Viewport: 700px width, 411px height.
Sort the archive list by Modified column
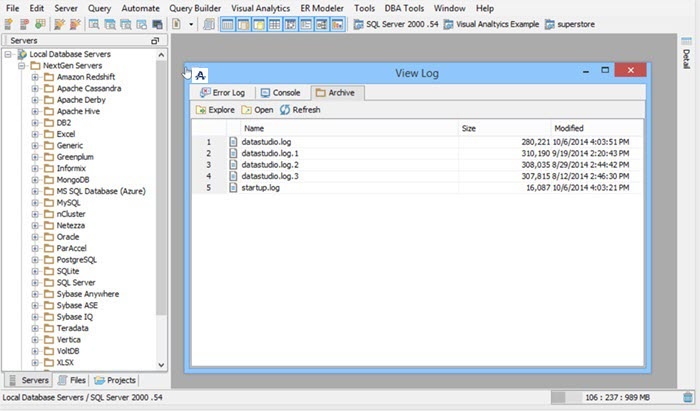(596, 128)
